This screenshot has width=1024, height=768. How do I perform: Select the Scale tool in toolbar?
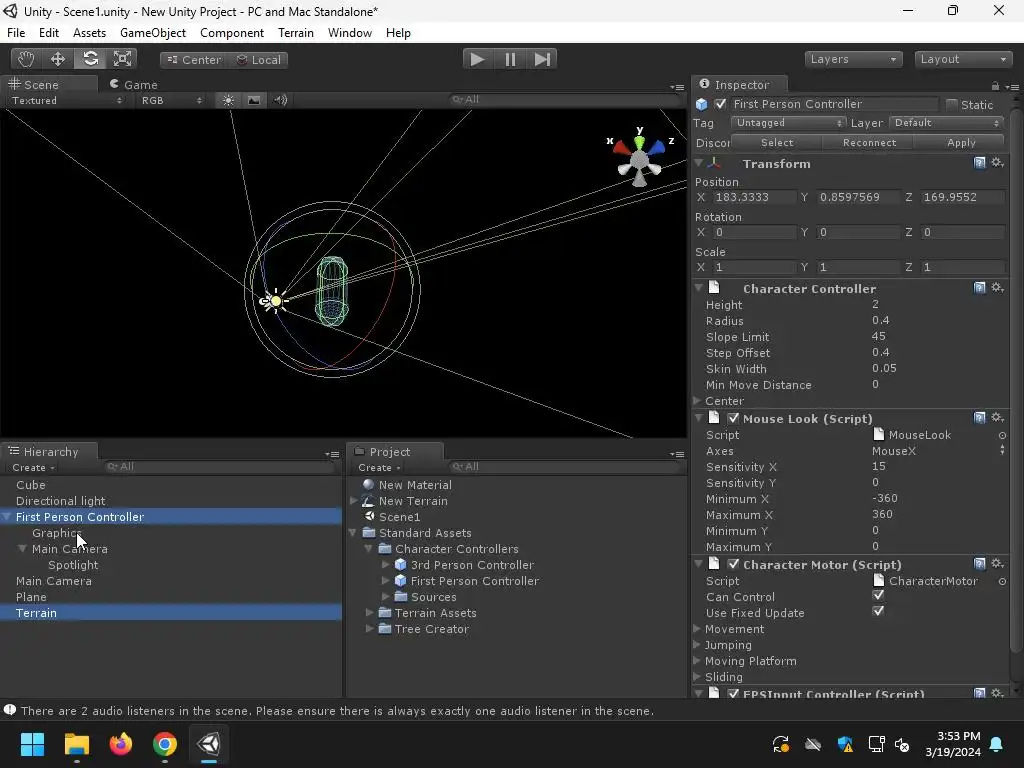click(x=122, y=59)
